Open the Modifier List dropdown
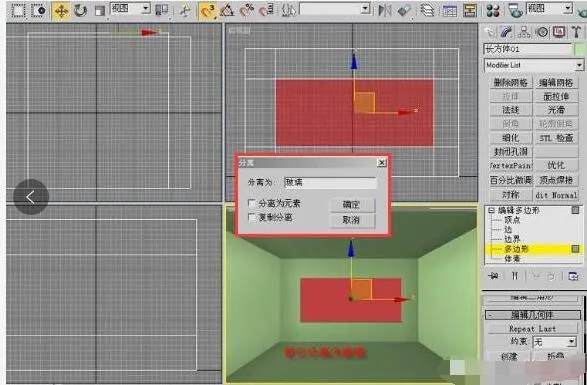587x385 pixels. pos(534,65)
